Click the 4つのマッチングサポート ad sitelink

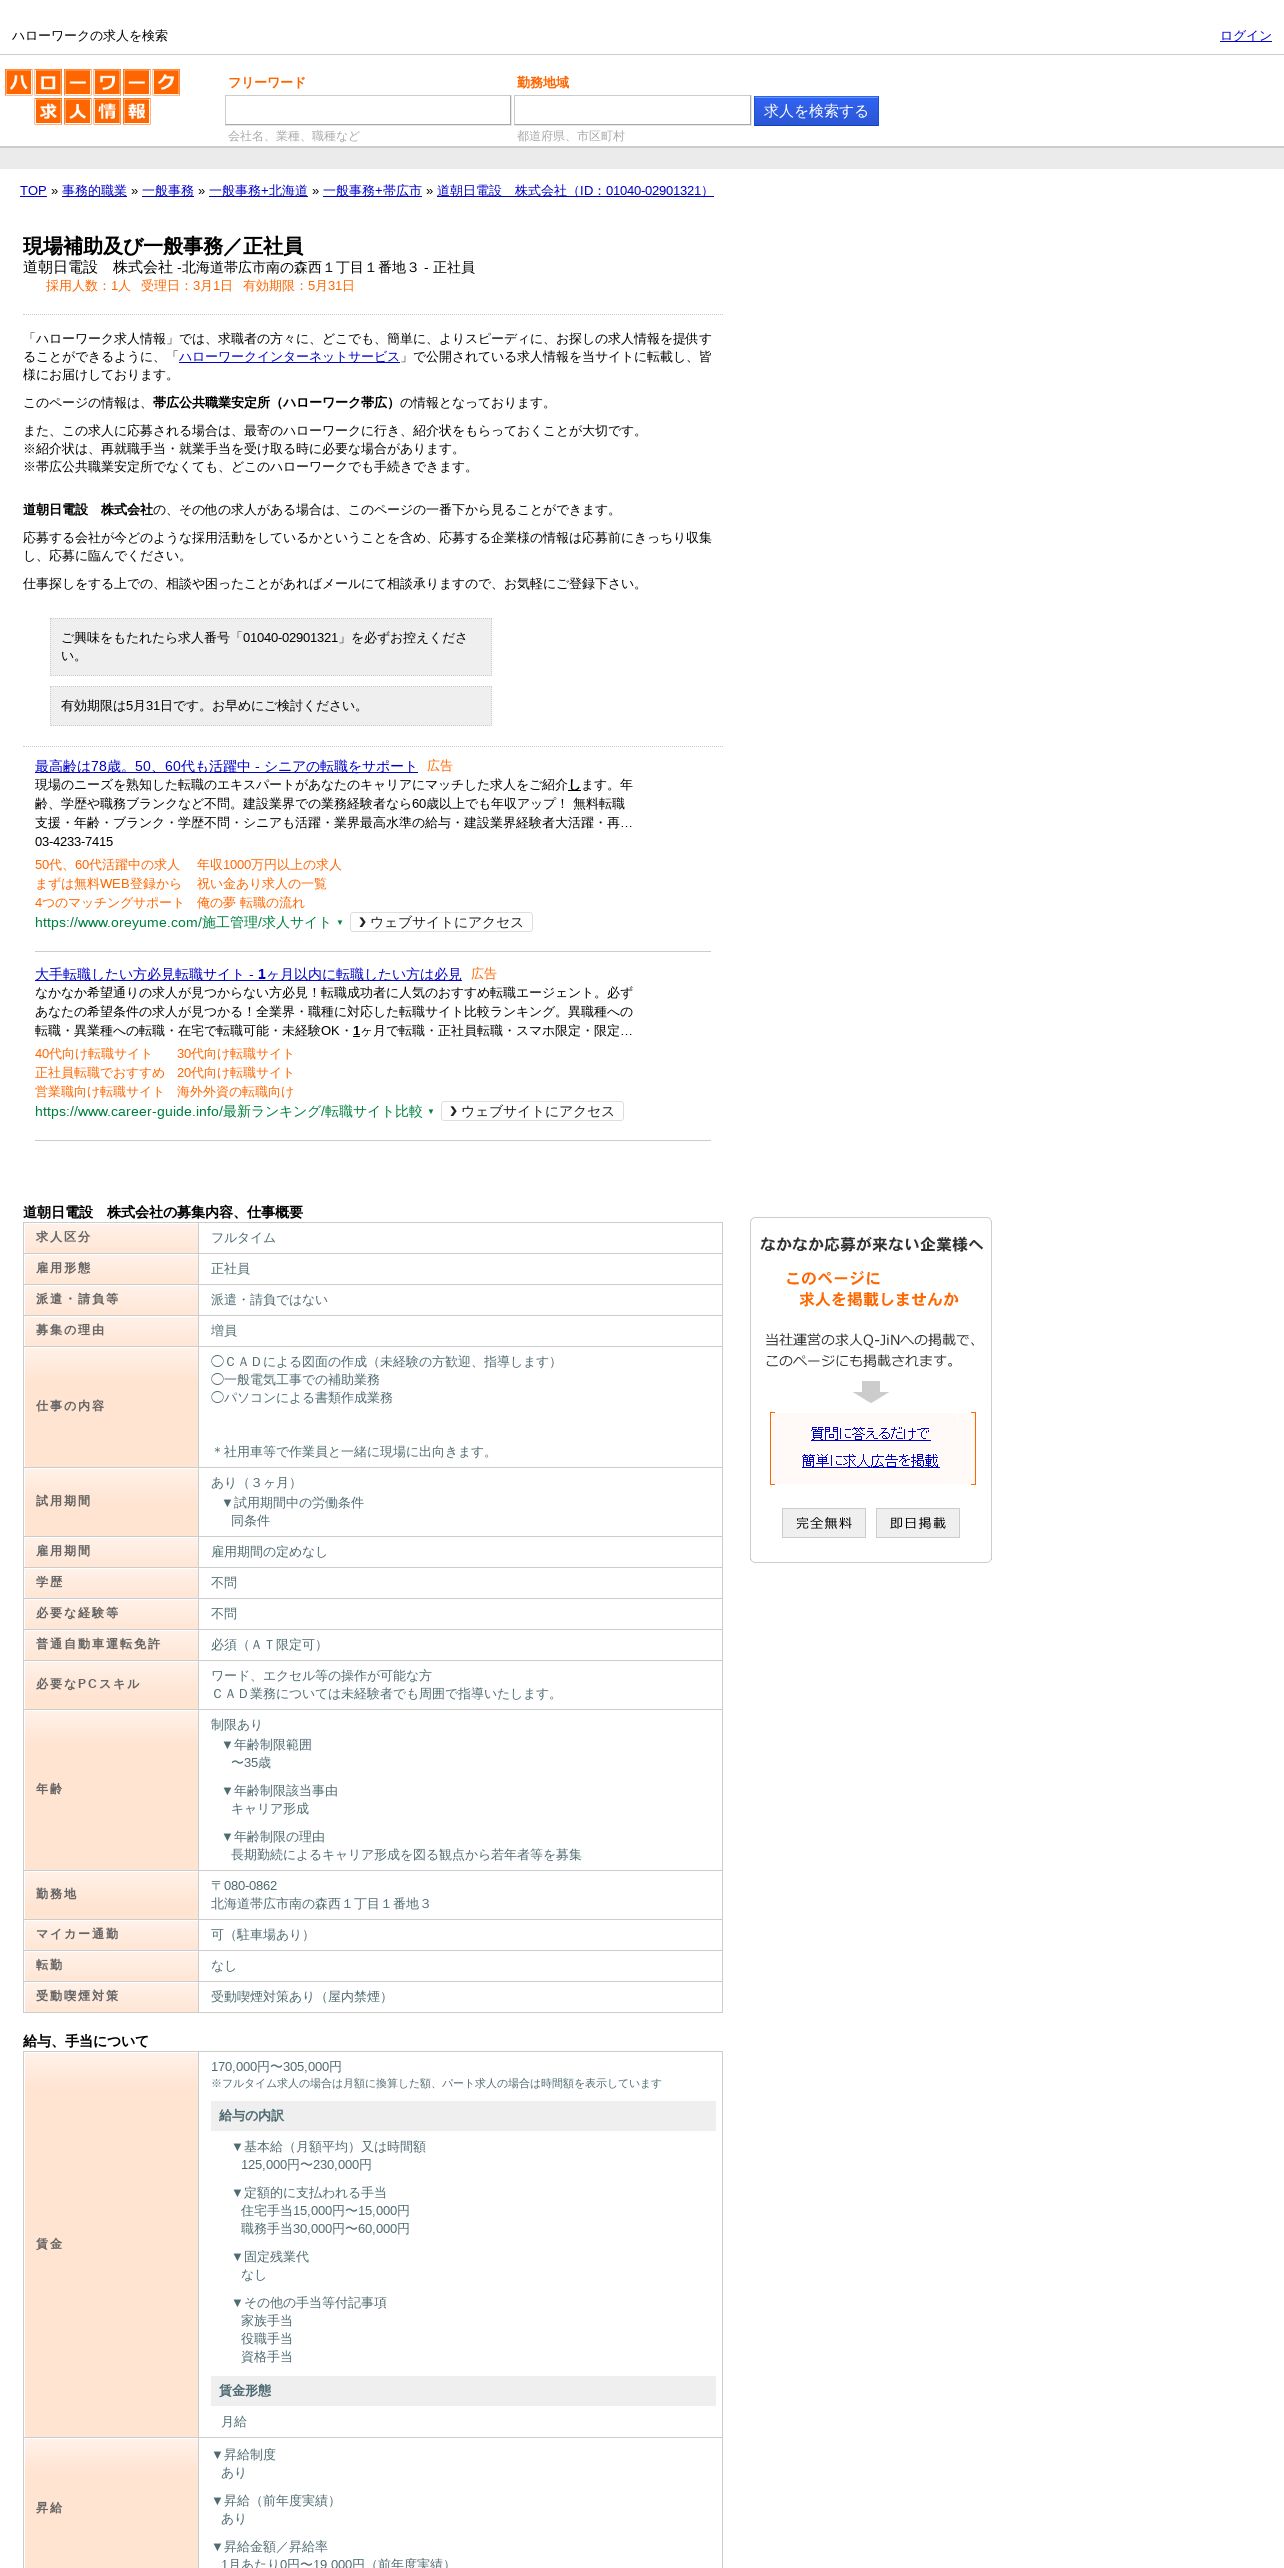click(x=110, y=903)
